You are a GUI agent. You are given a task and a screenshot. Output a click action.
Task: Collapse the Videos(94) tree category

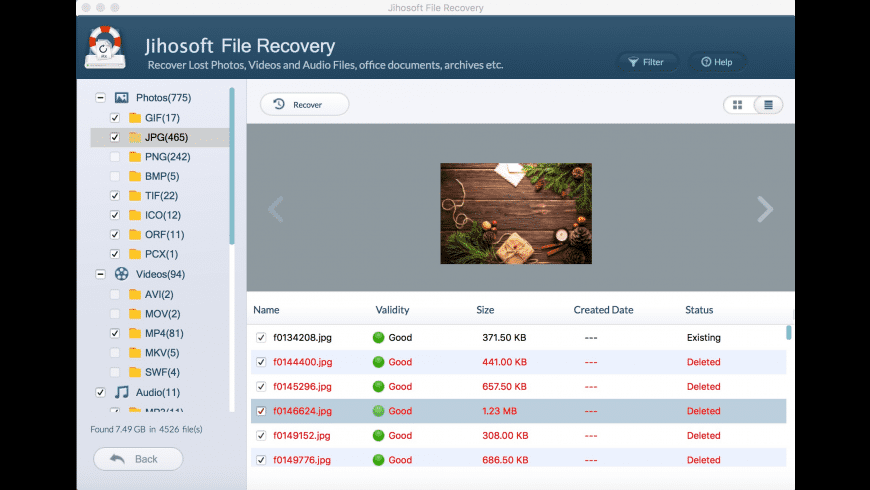point(100,274)
